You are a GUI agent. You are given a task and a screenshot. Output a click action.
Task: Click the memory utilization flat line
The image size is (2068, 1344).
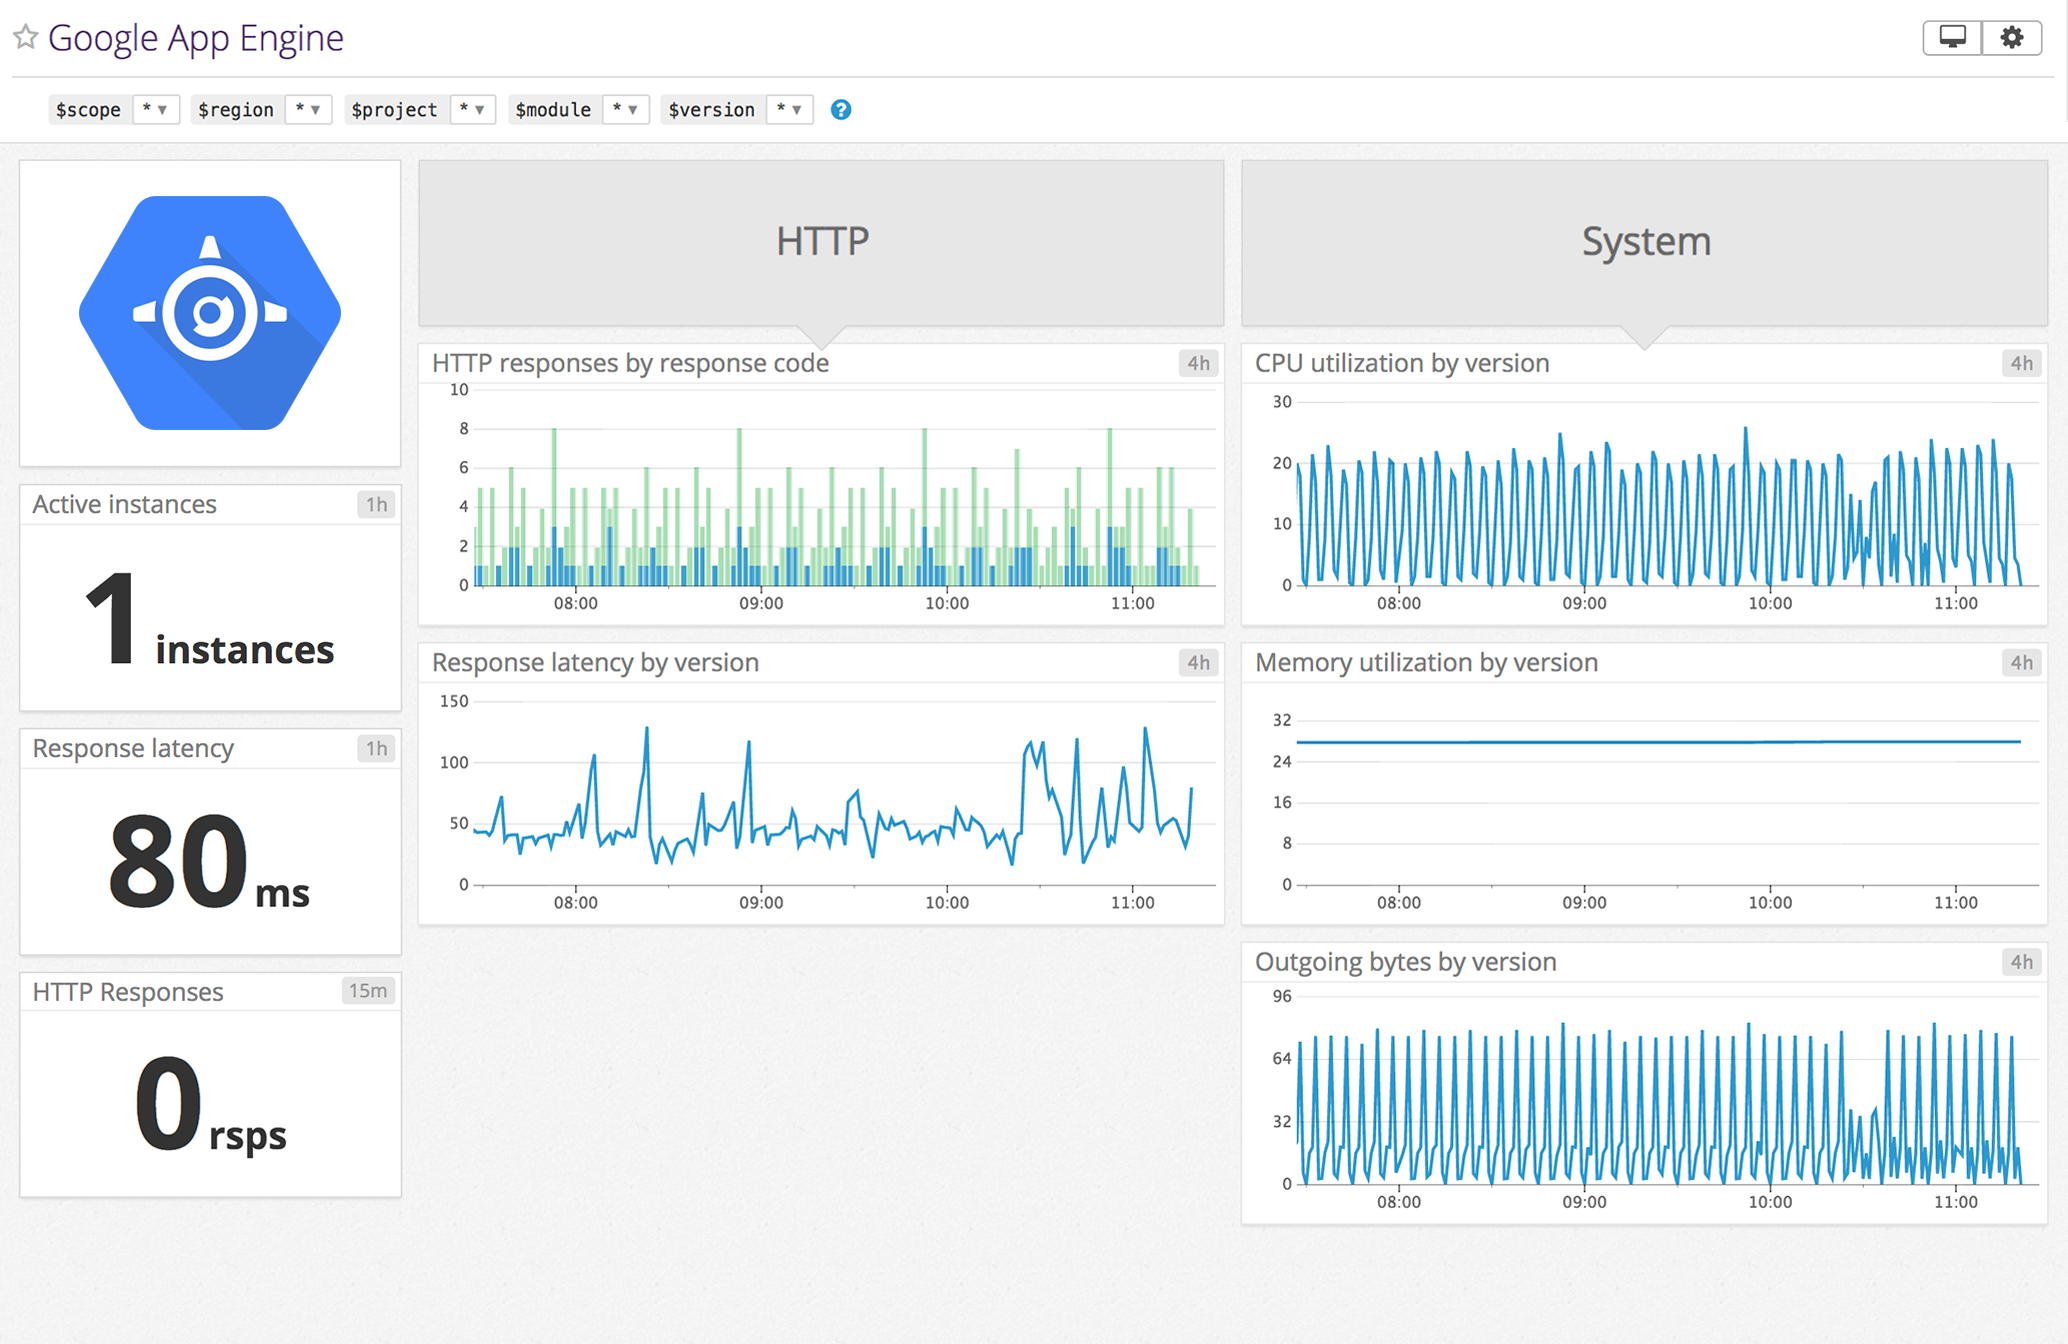(x=1658, y=742)
